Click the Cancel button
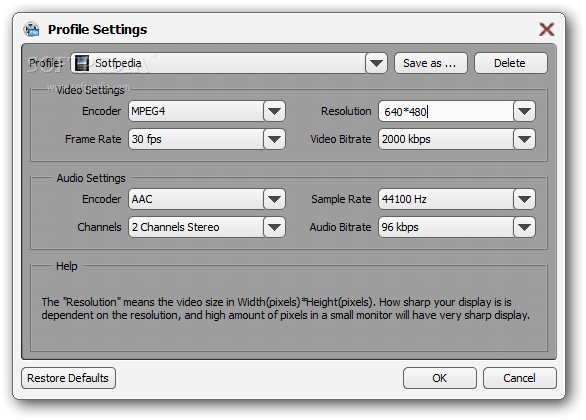 pyautogui.click(x=519, y=378)
